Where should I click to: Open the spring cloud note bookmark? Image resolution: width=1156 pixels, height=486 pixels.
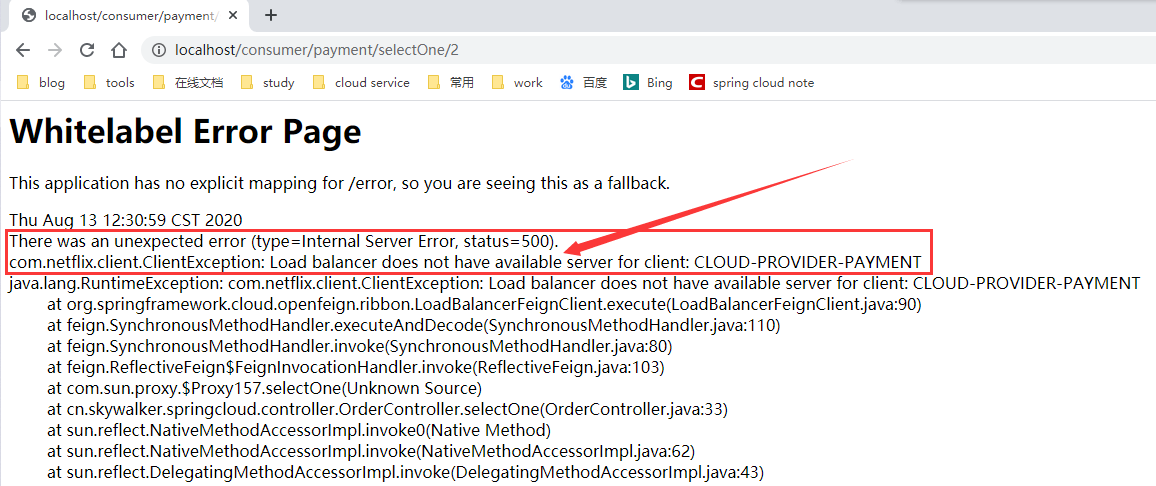(752, 83)
